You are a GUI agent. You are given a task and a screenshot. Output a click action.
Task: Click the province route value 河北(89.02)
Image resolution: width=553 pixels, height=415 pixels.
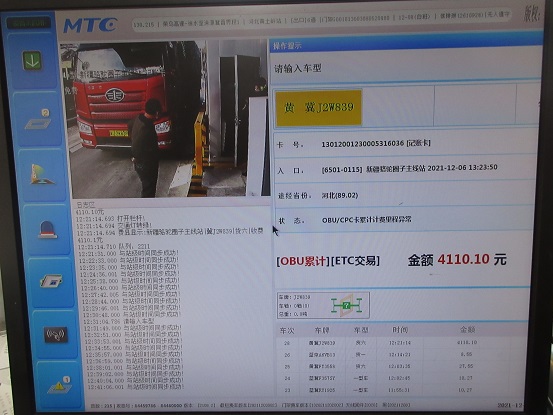[340, 195]
